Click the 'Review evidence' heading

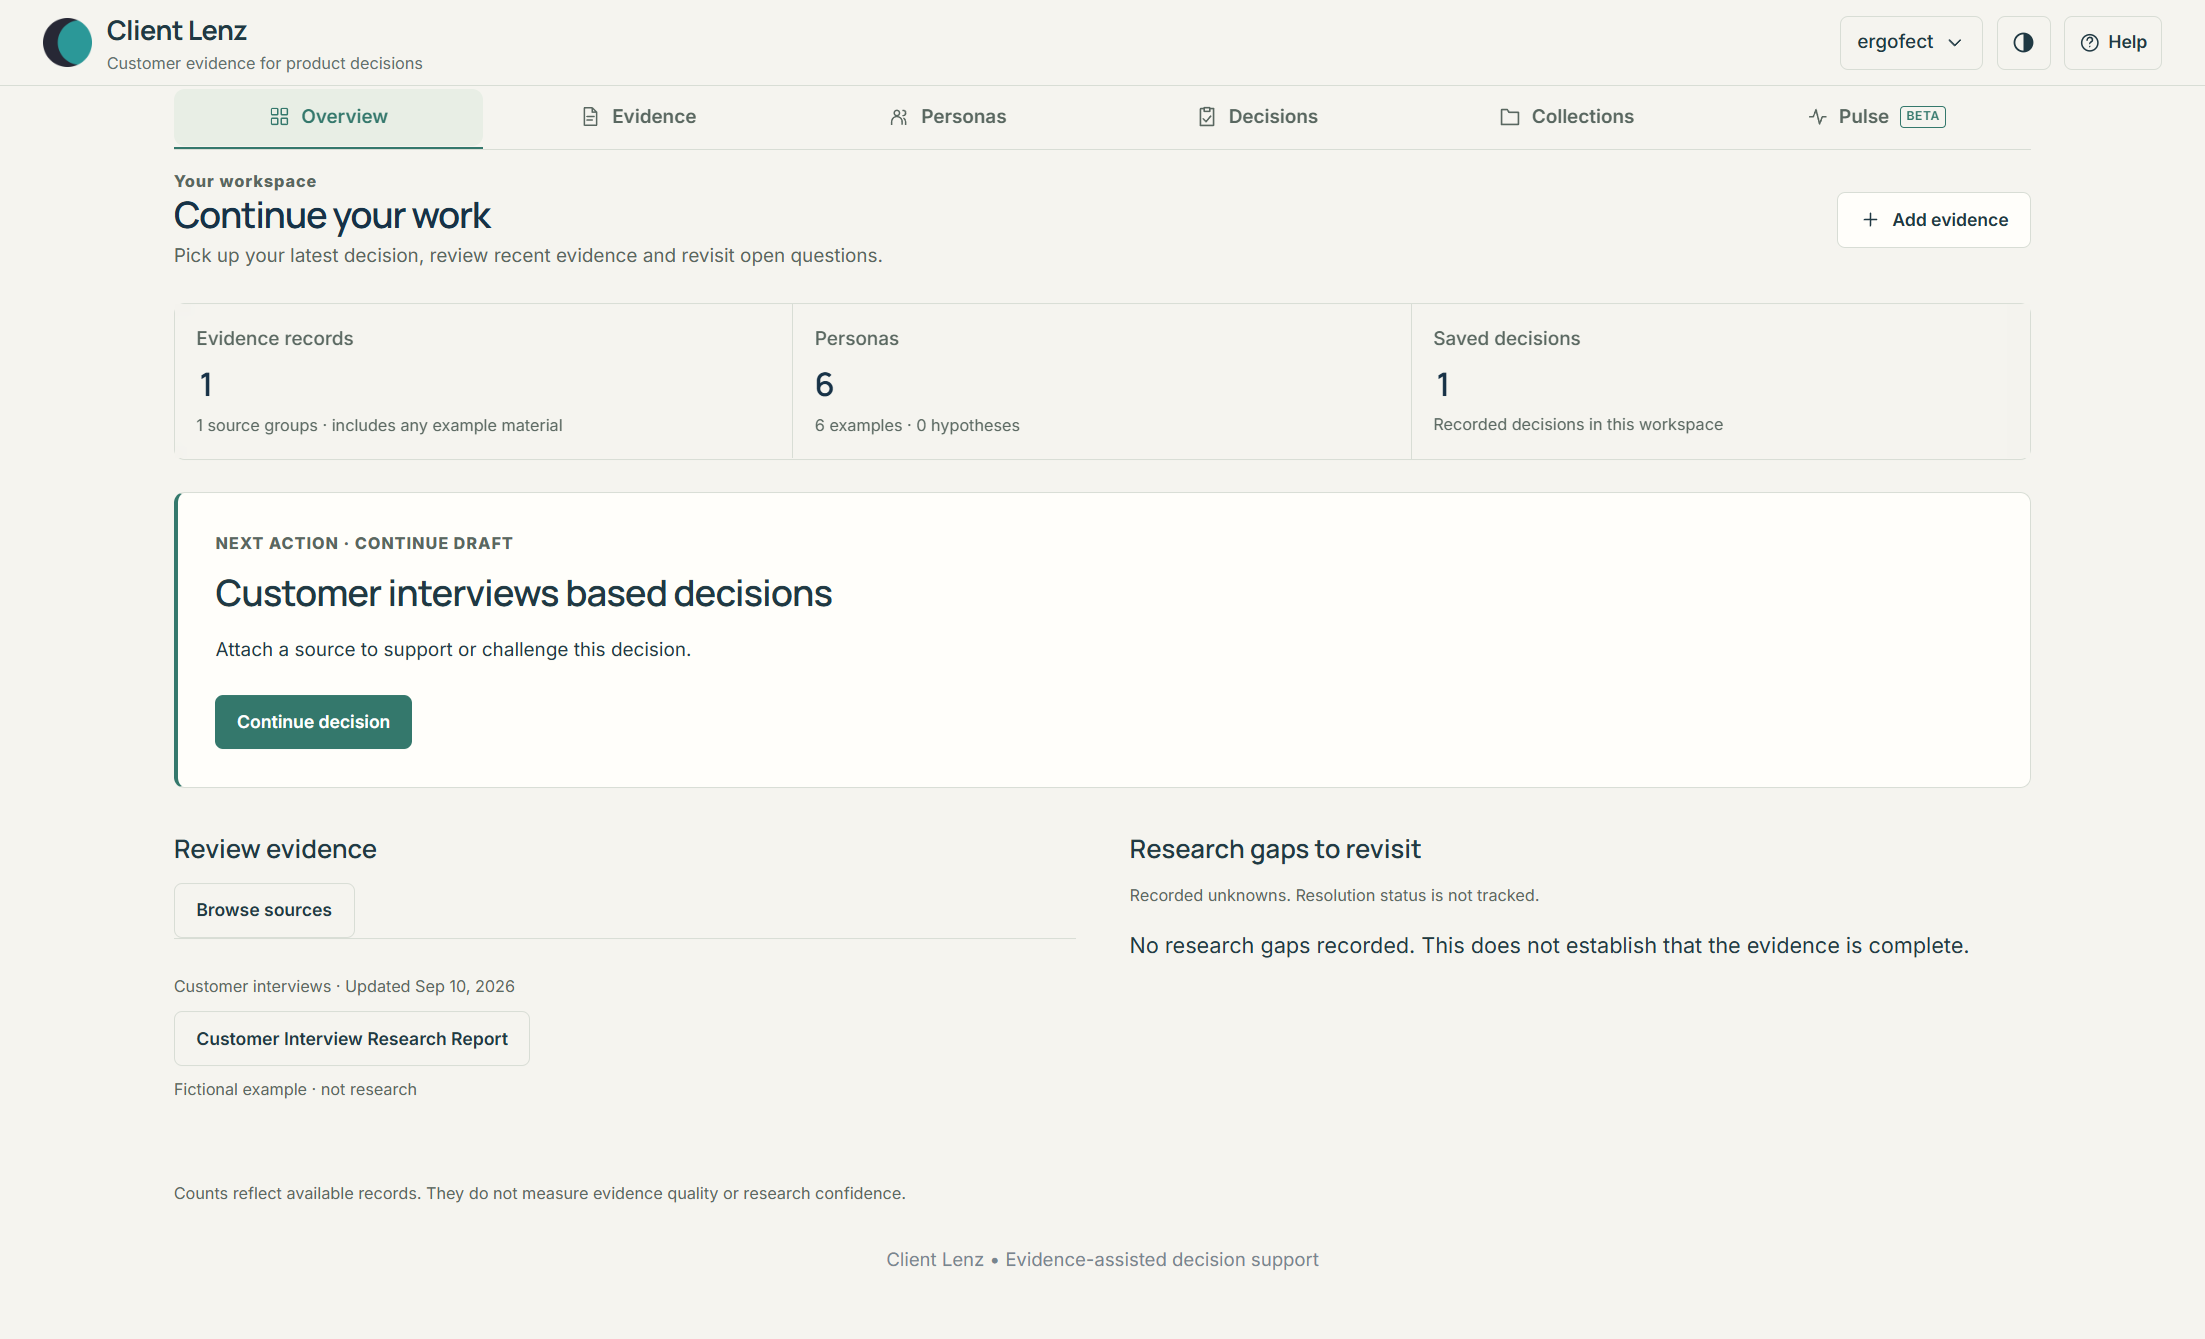coord(275,850)
